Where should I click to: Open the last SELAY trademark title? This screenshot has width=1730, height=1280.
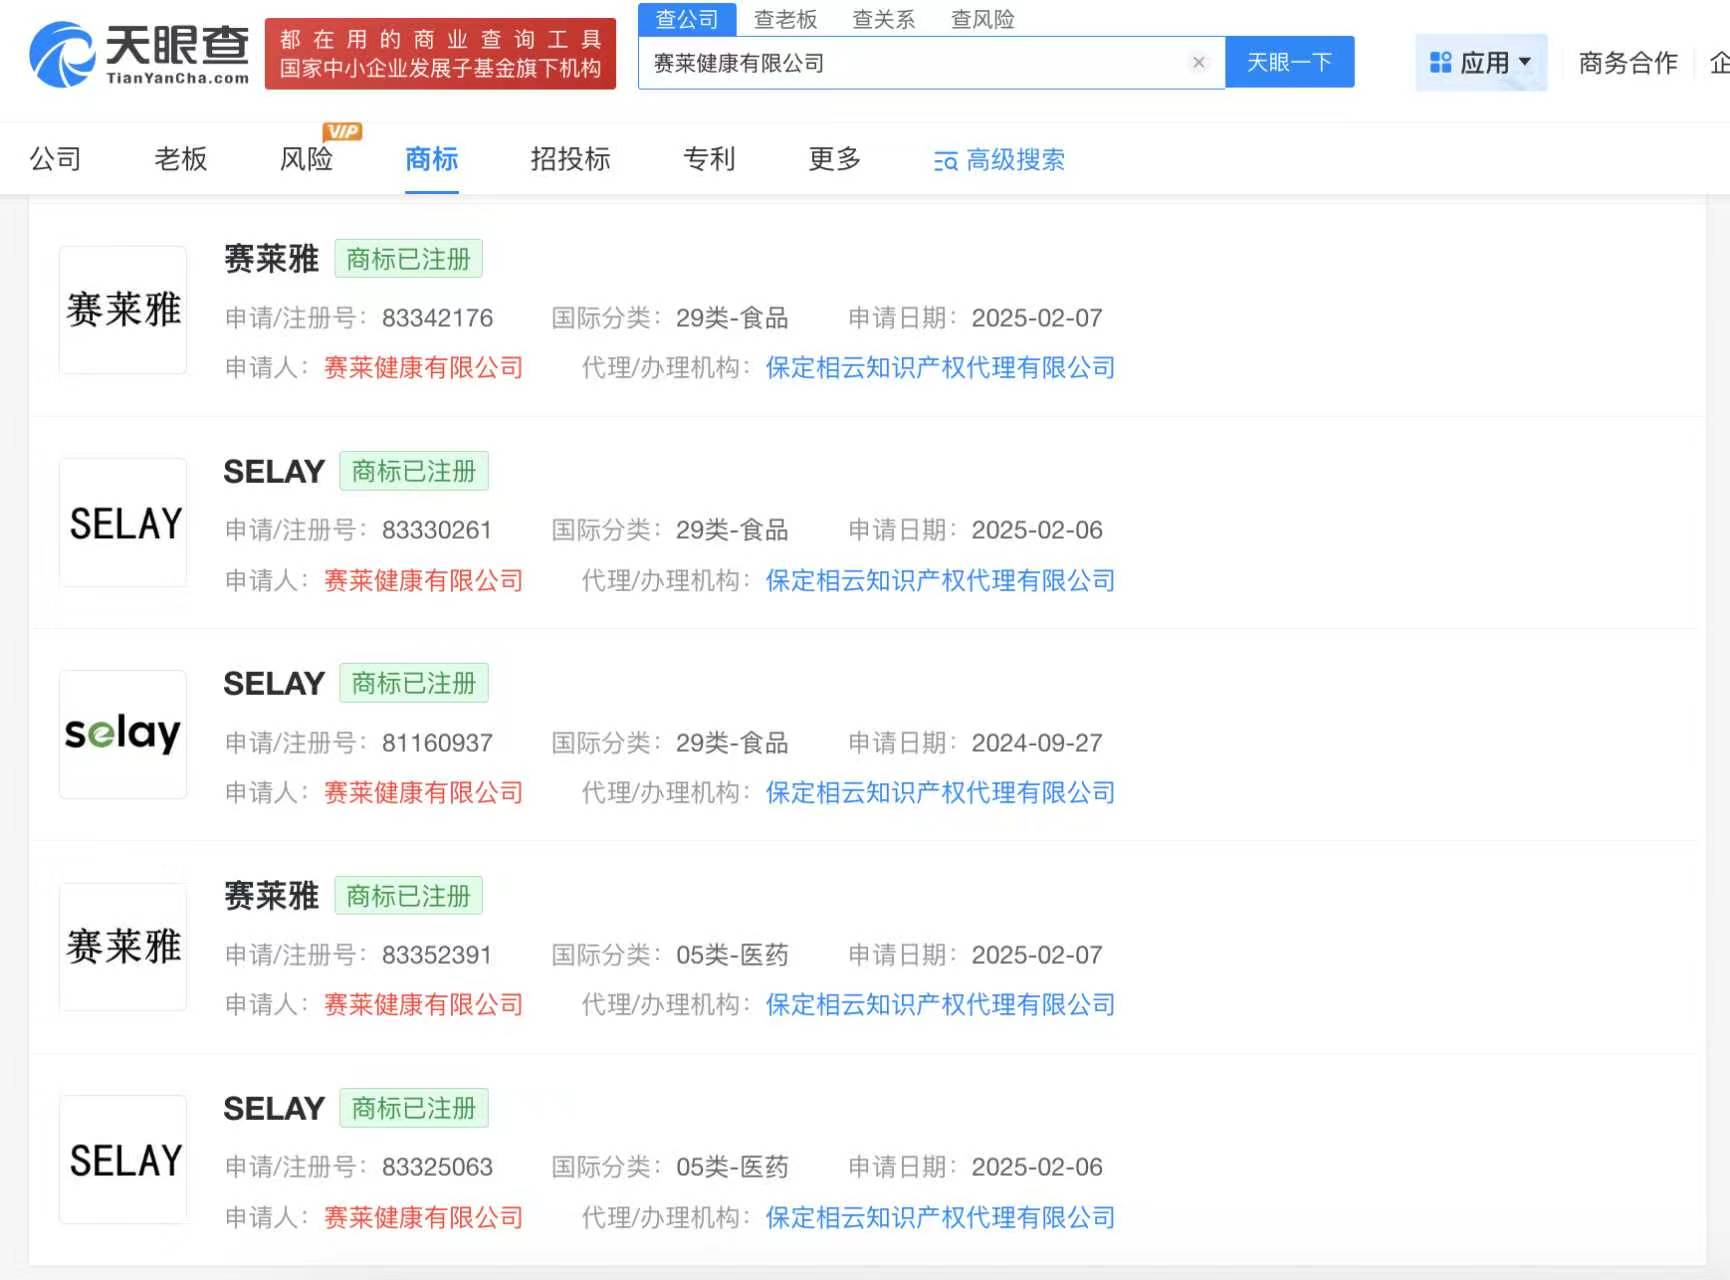[x=274, y=1108]
